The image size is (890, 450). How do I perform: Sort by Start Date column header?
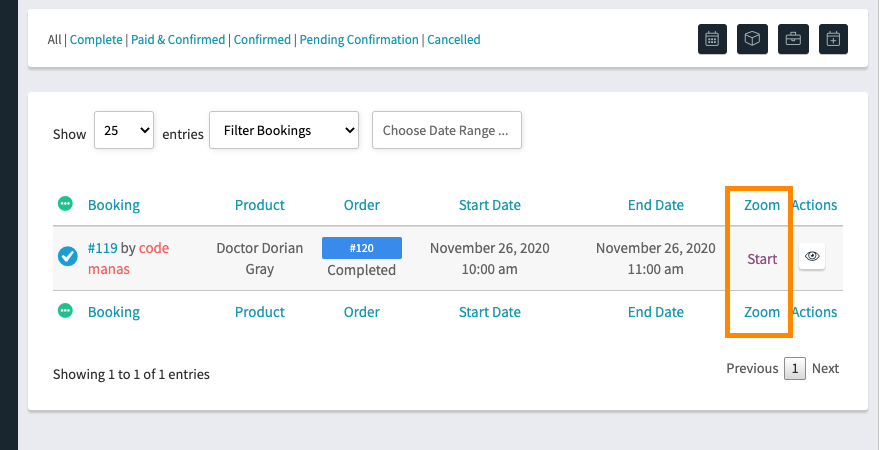(489, 205)
